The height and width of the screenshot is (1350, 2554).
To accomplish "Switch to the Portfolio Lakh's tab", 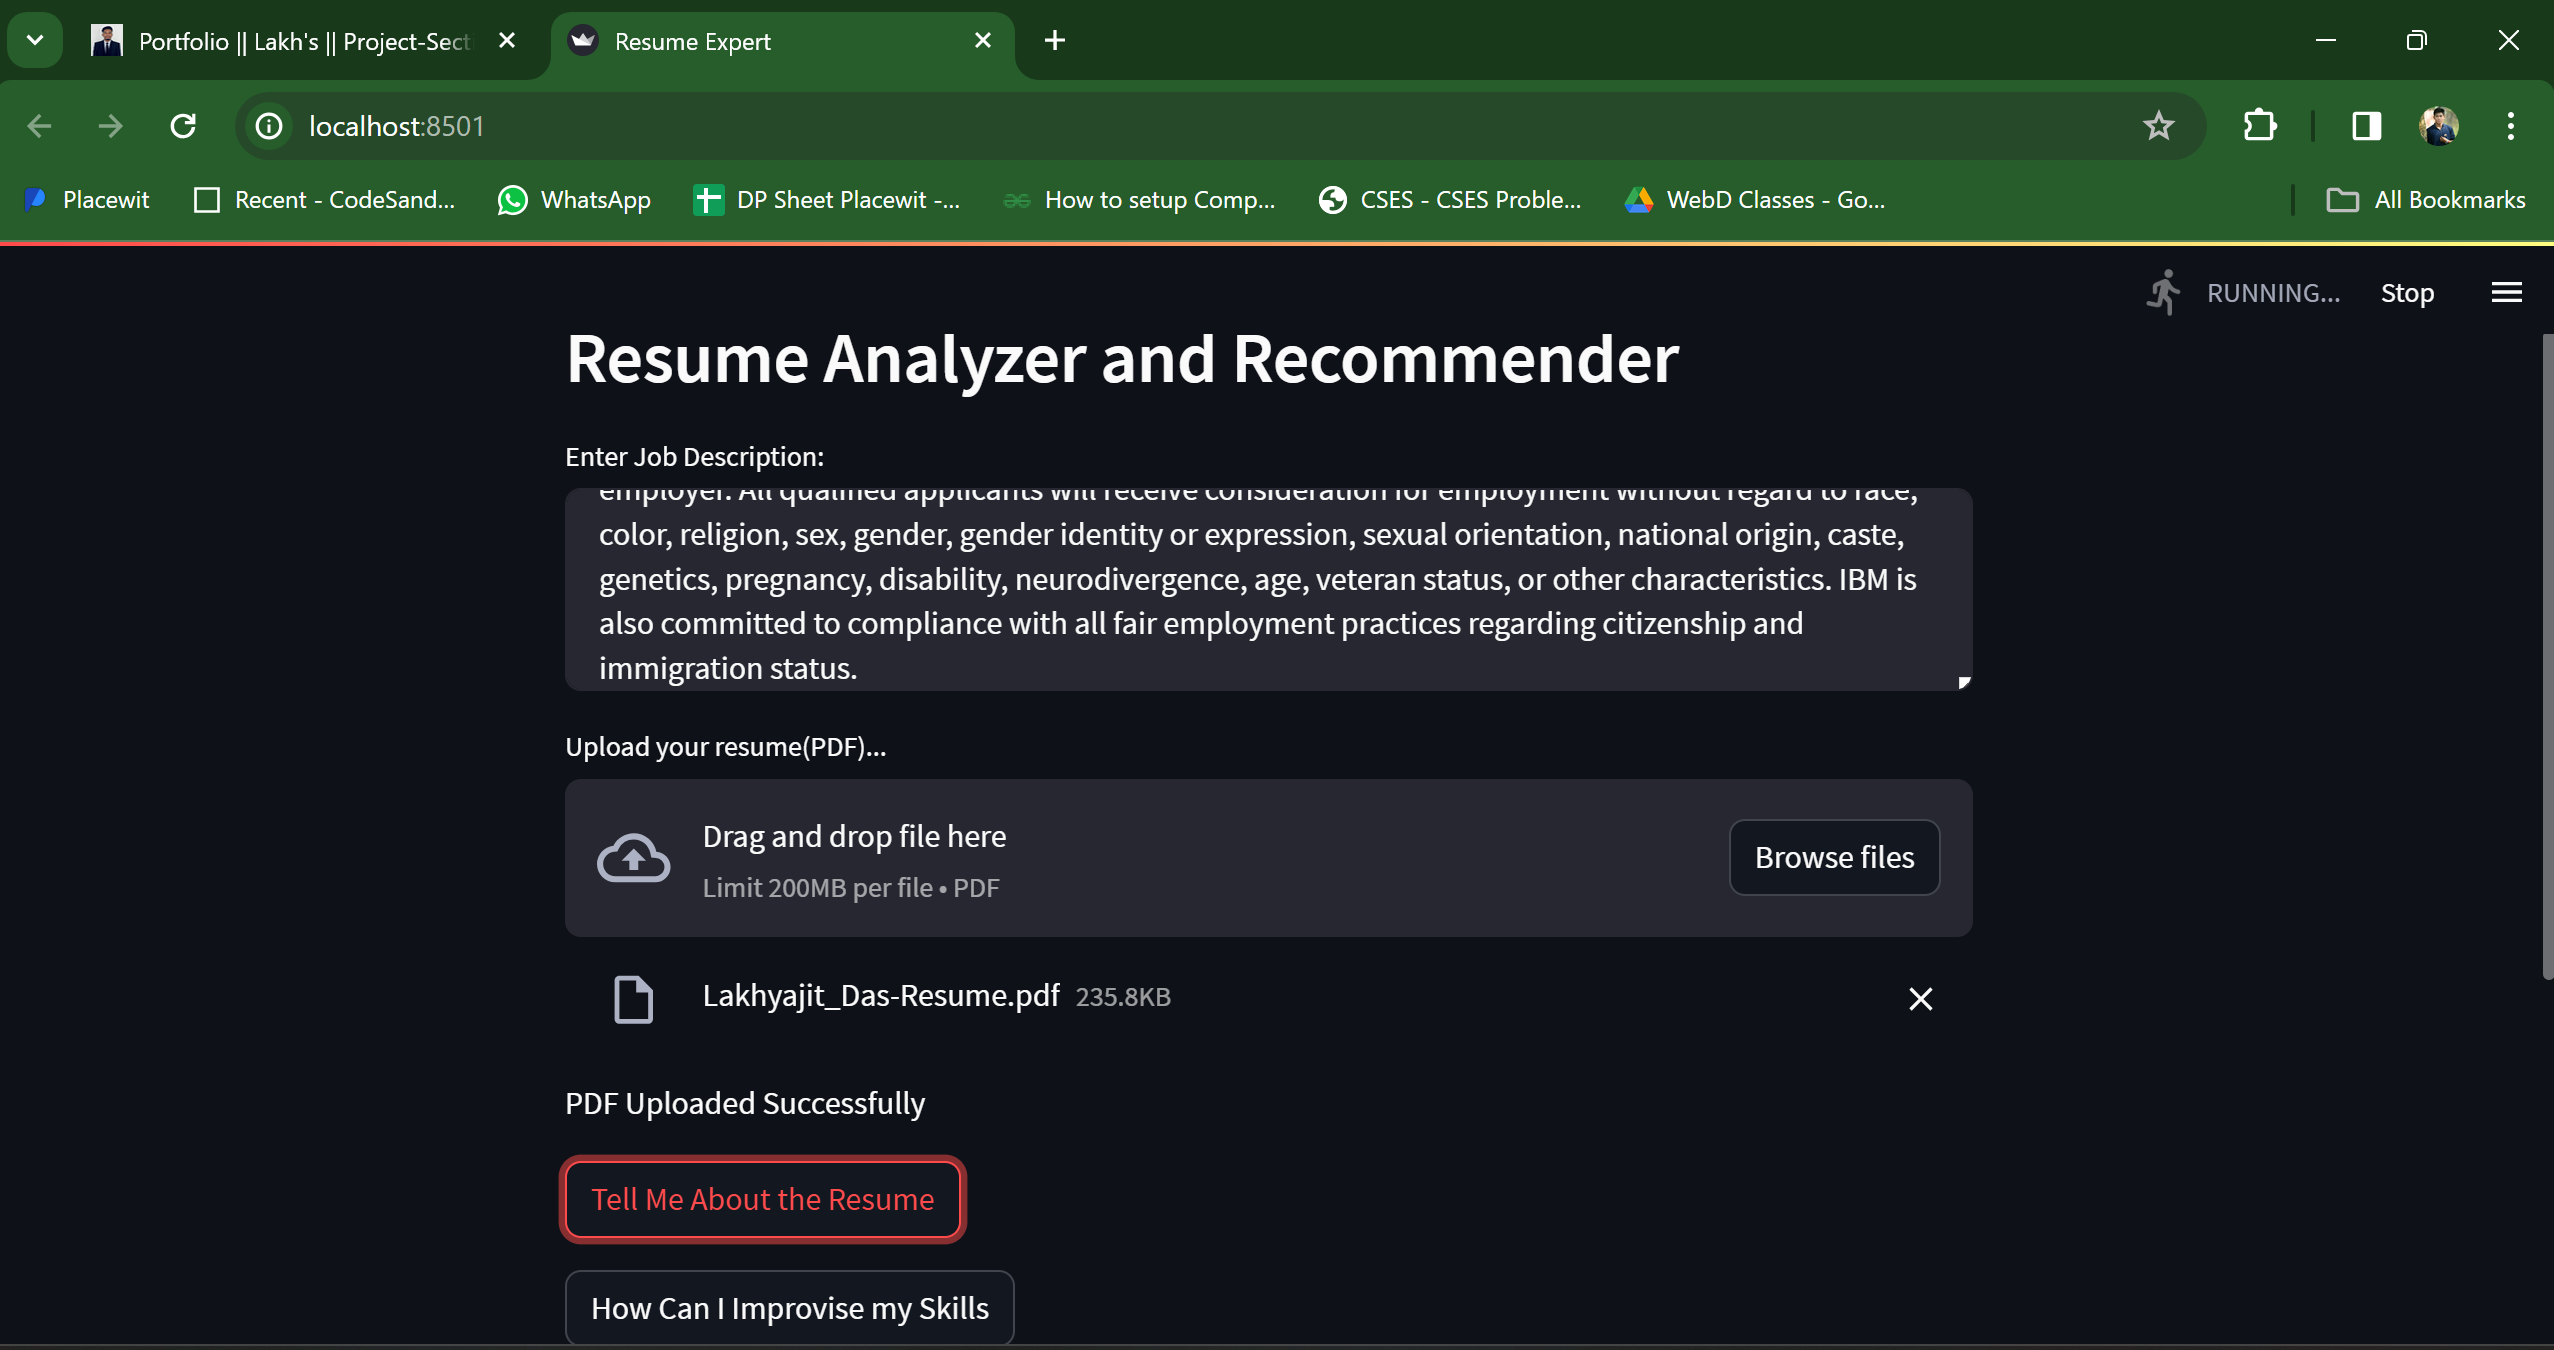I will tap(301, 41).
